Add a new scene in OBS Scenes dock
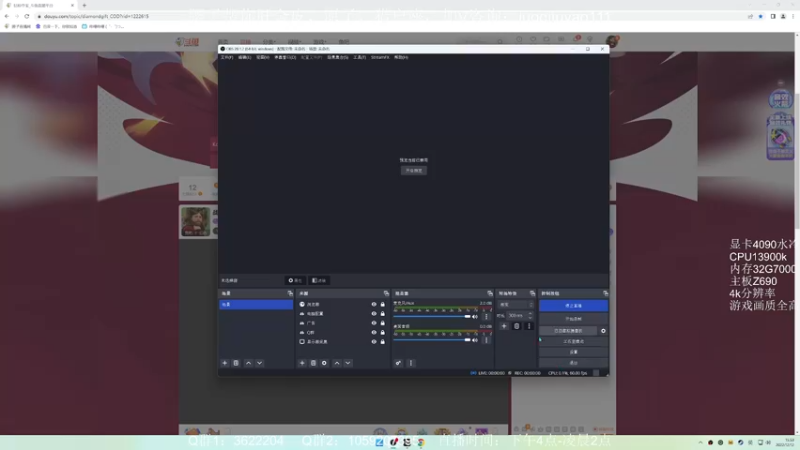Image resolution: width=800 pixels, height=450 pixels. click(x=224, y=363)
